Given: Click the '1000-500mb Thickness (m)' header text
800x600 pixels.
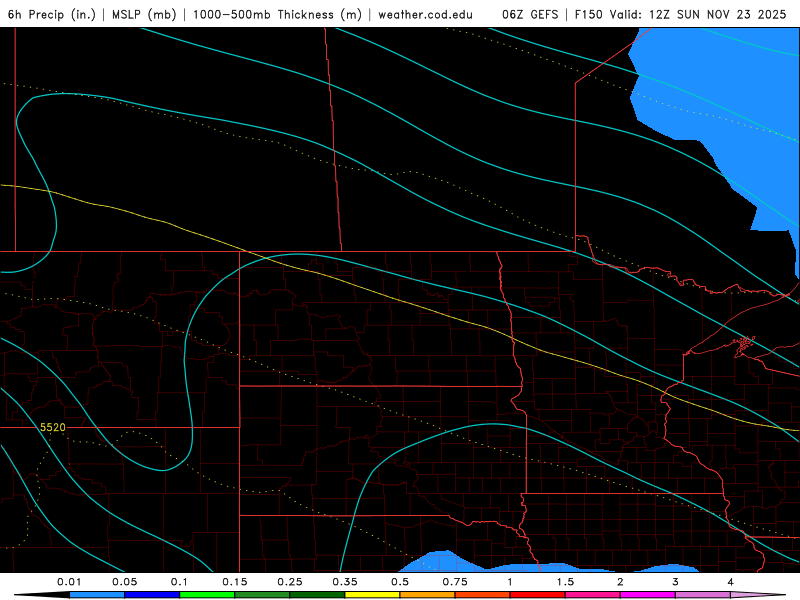Looking at the screenshot, I should (x=277, y=14).
